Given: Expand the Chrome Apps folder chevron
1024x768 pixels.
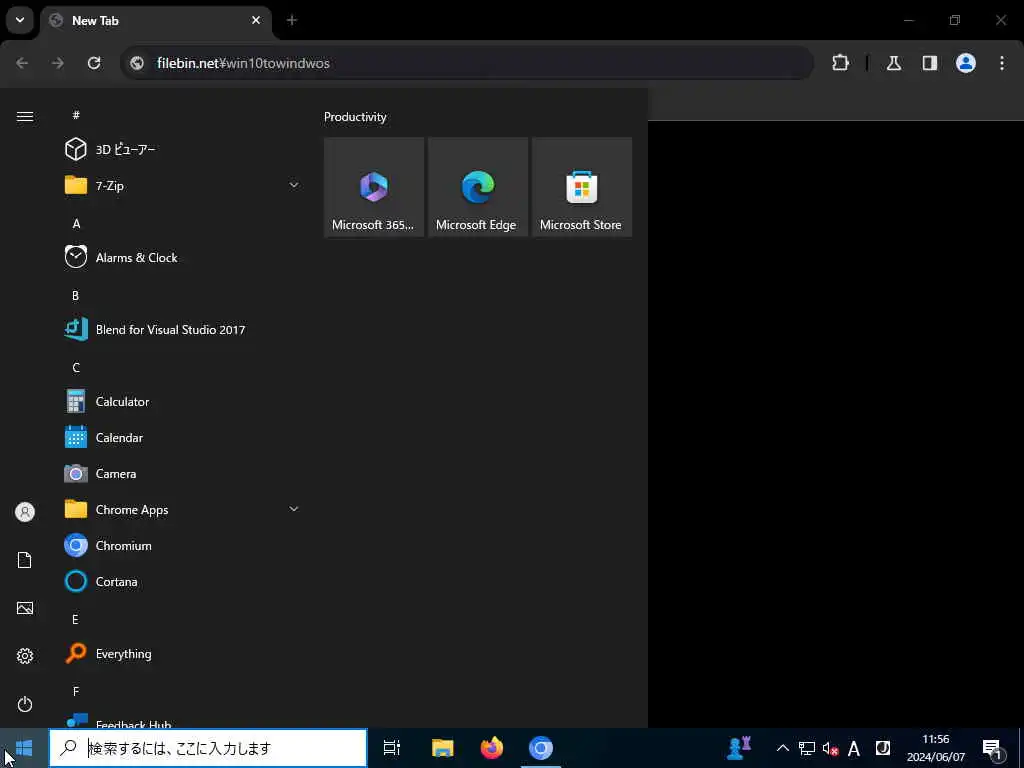Looking at the screenshot, I should [294, 509].
